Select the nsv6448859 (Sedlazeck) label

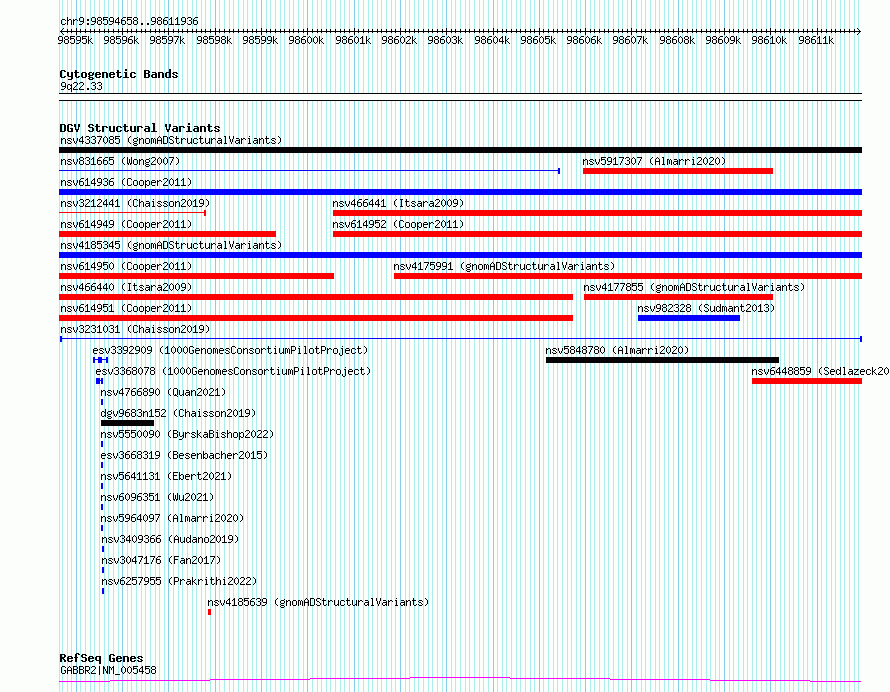[x=820, y=371]
